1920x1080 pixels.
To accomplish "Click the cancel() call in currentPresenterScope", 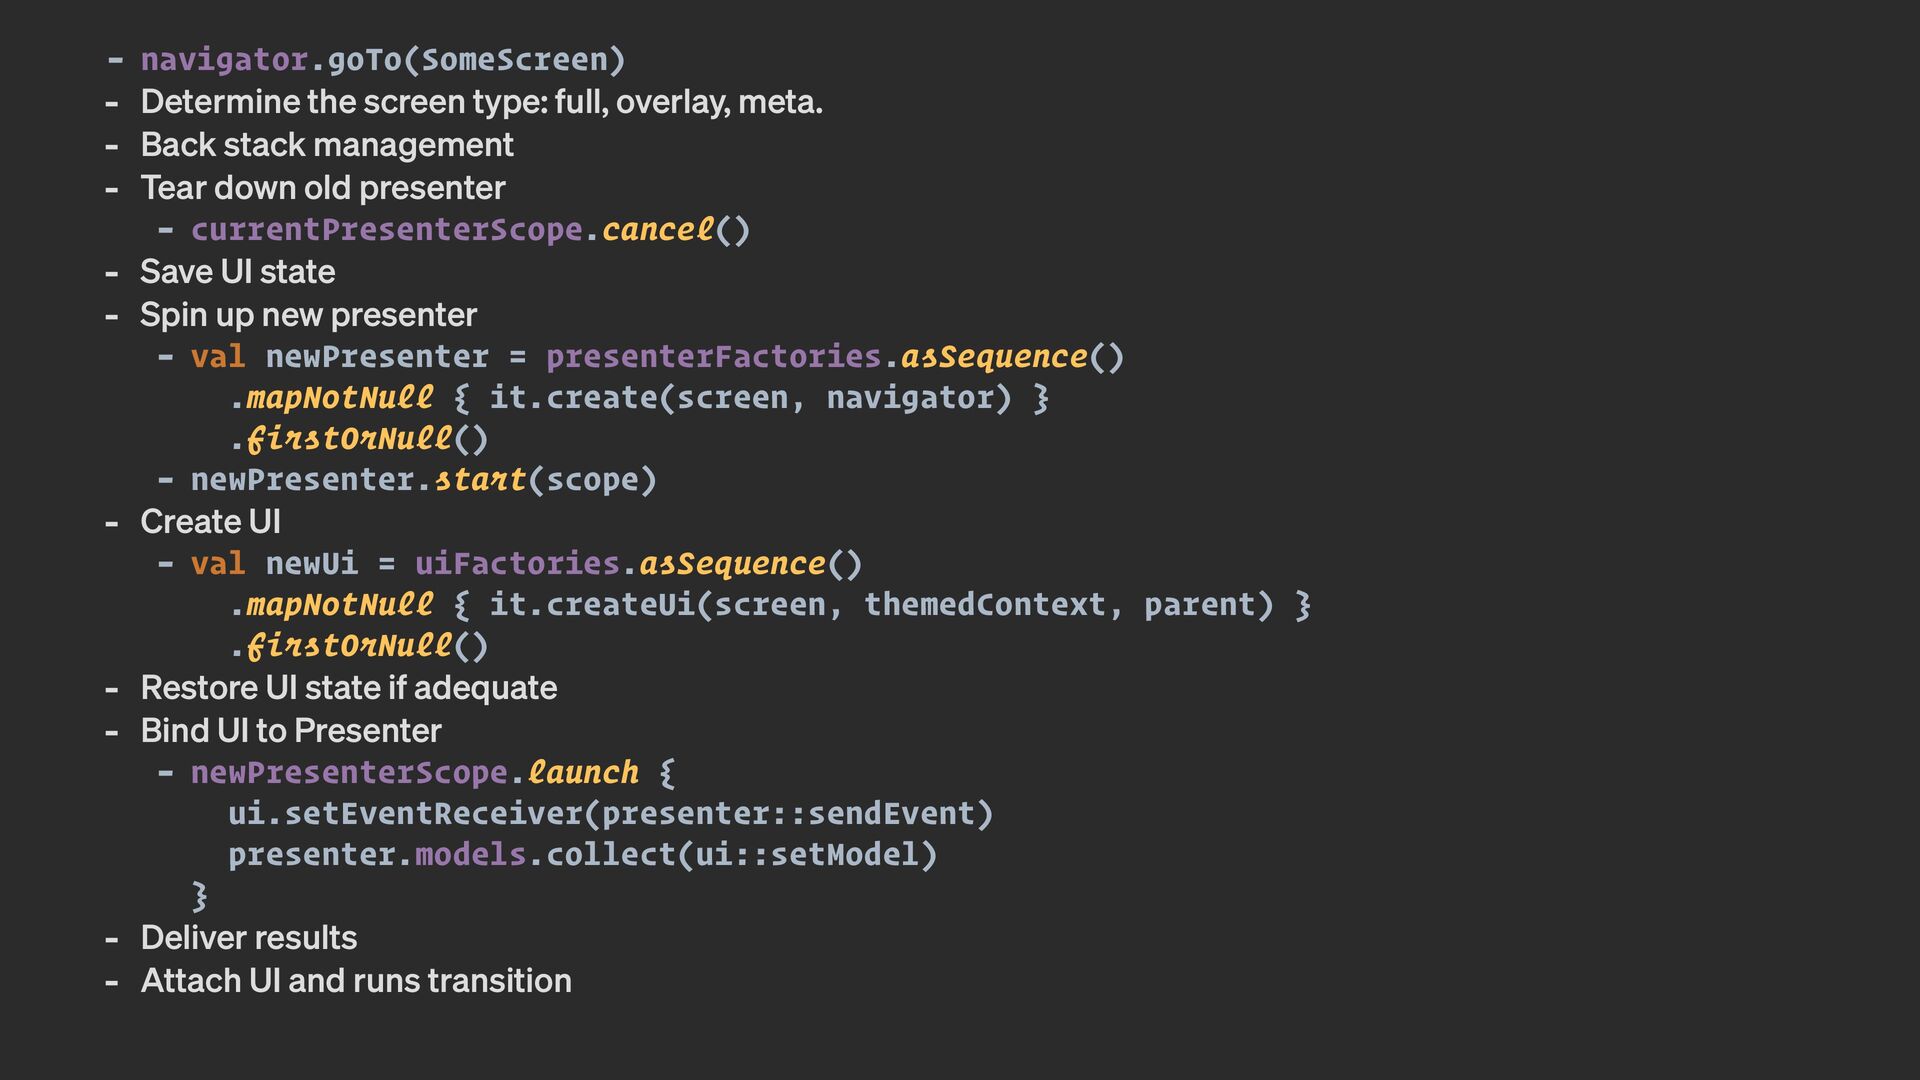I will click(676, 229).
